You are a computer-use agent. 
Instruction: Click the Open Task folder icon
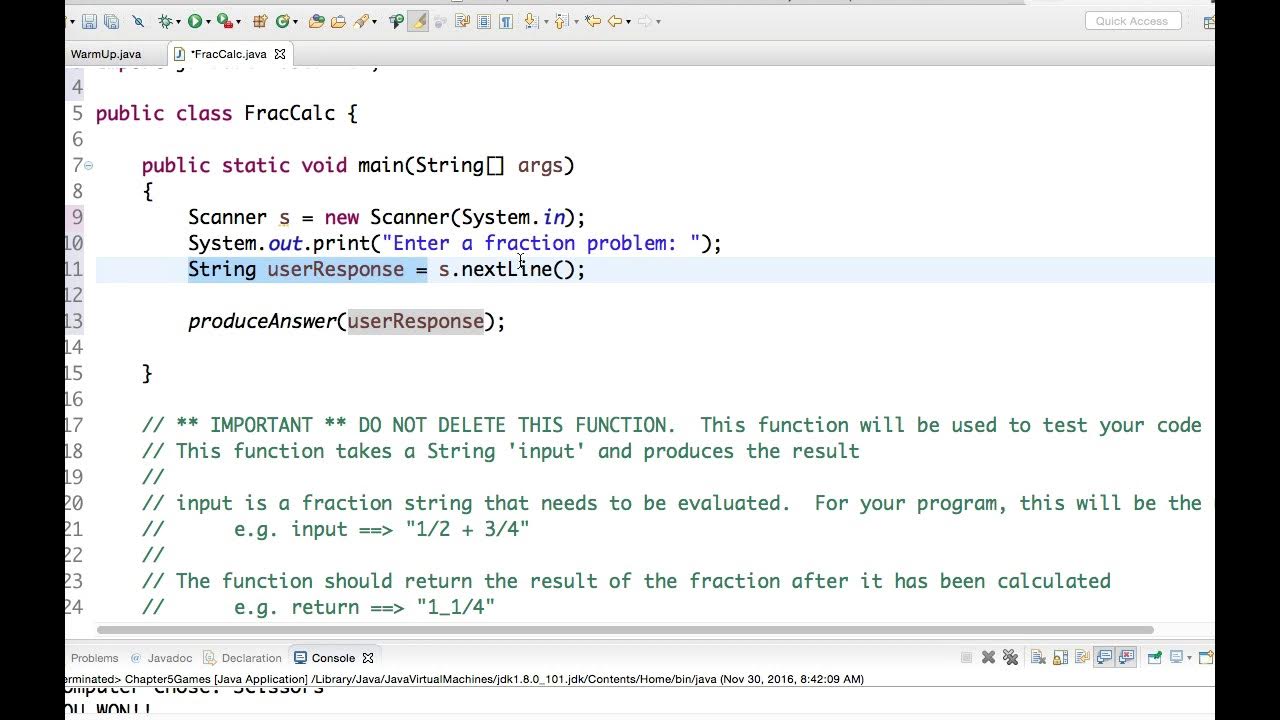tap(338, 21)
